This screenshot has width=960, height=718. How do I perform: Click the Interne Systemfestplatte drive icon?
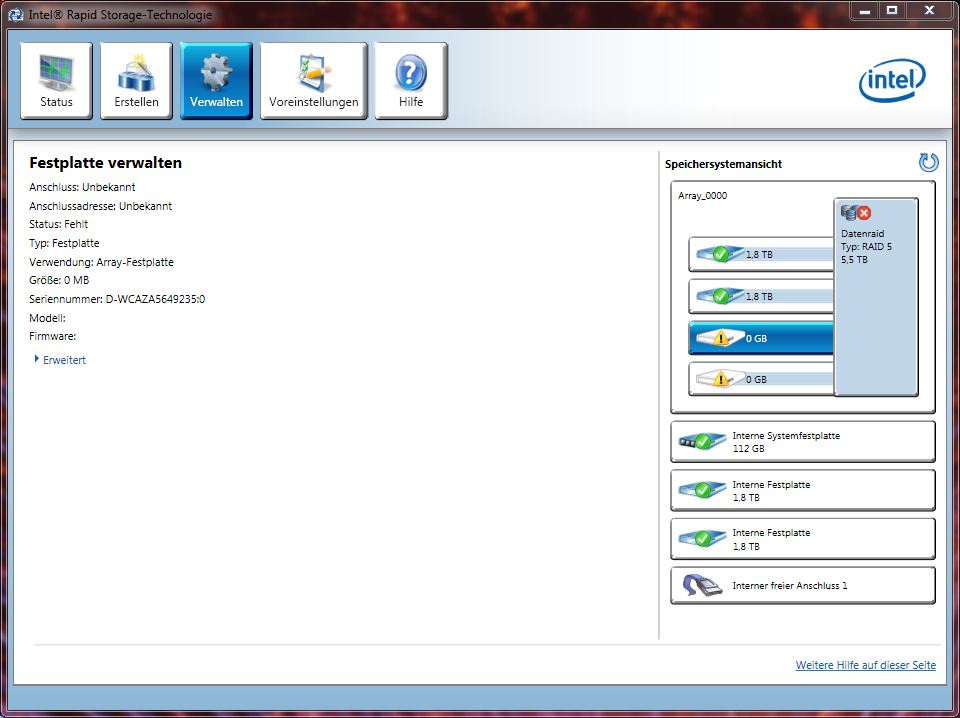702,441
